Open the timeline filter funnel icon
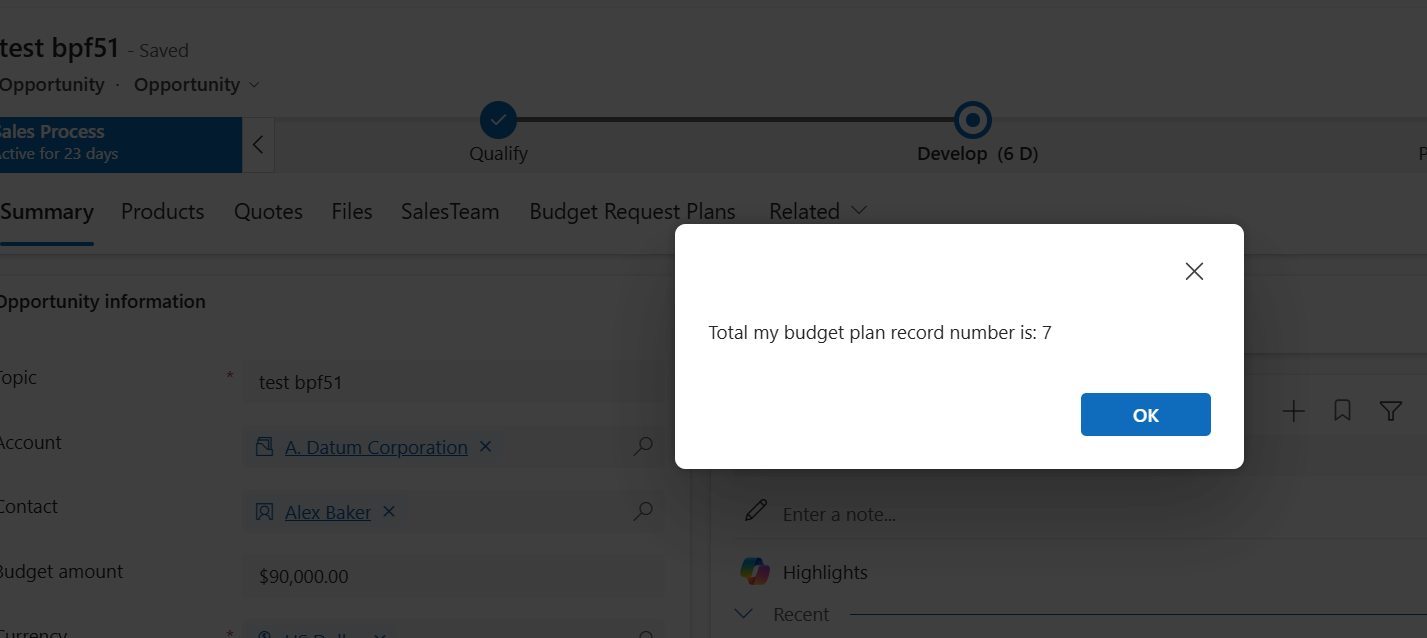This screenshot has height=638, width=1427. click(x=1390, y=411)
